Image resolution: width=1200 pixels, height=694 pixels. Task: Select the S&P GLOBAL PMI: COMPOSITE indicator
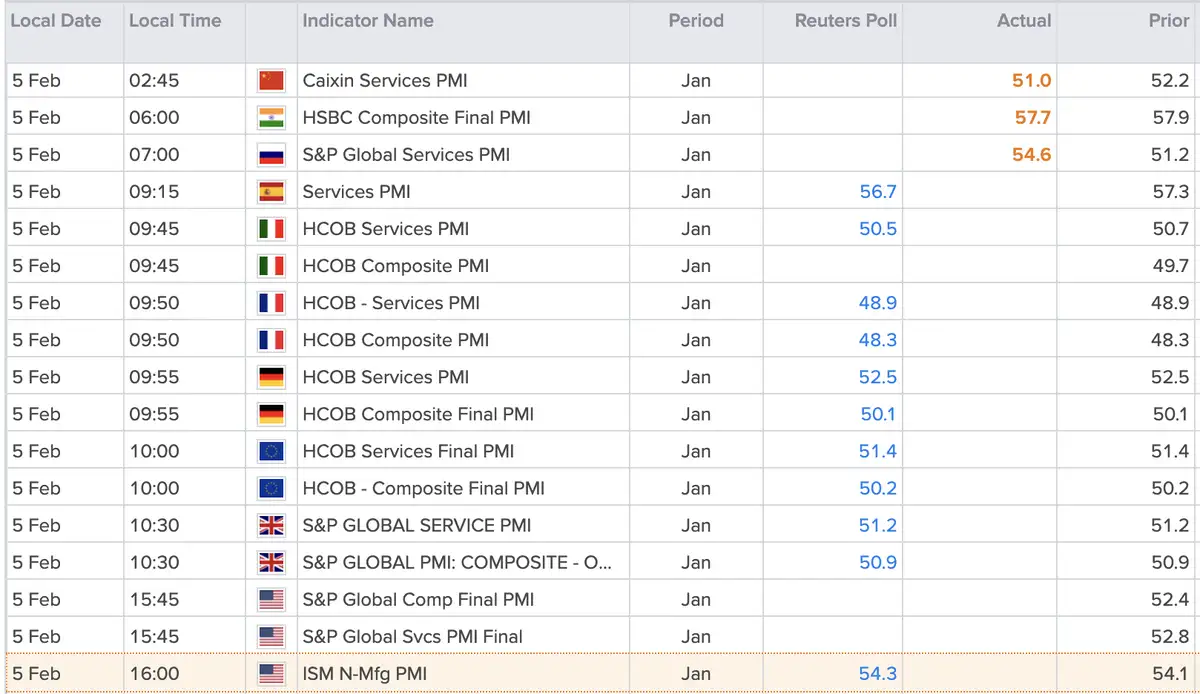(457, 562)
